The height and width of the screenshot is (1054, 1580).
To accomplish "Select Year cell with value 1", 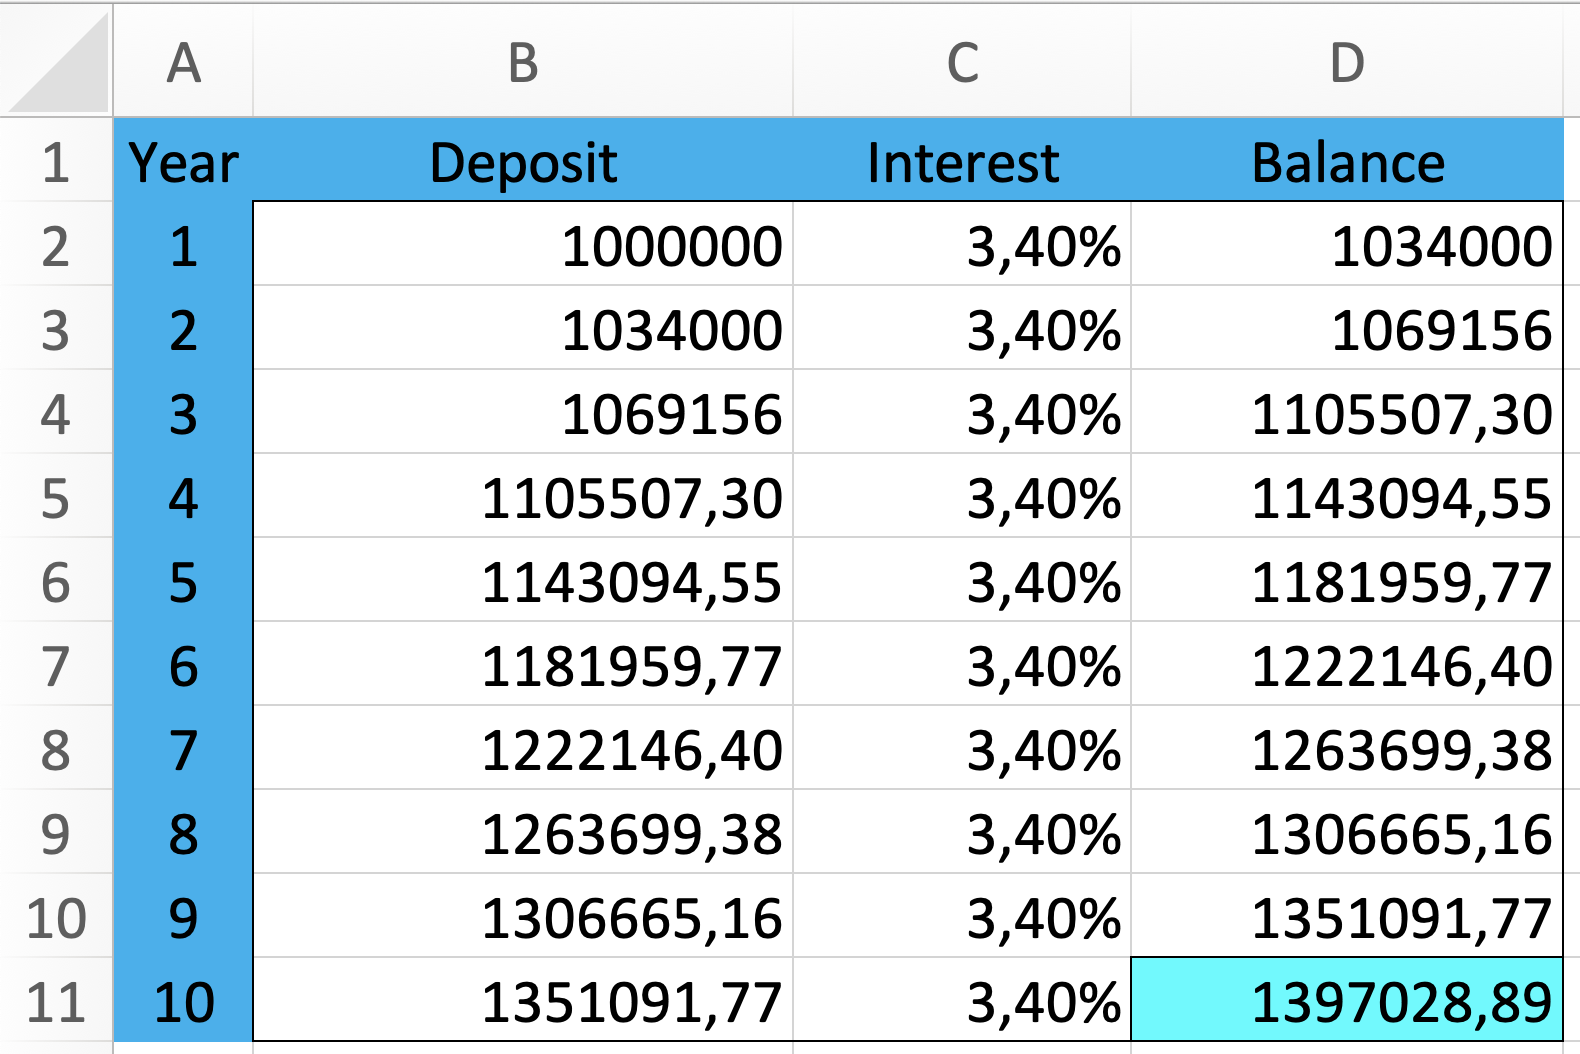I will [183, 244].
